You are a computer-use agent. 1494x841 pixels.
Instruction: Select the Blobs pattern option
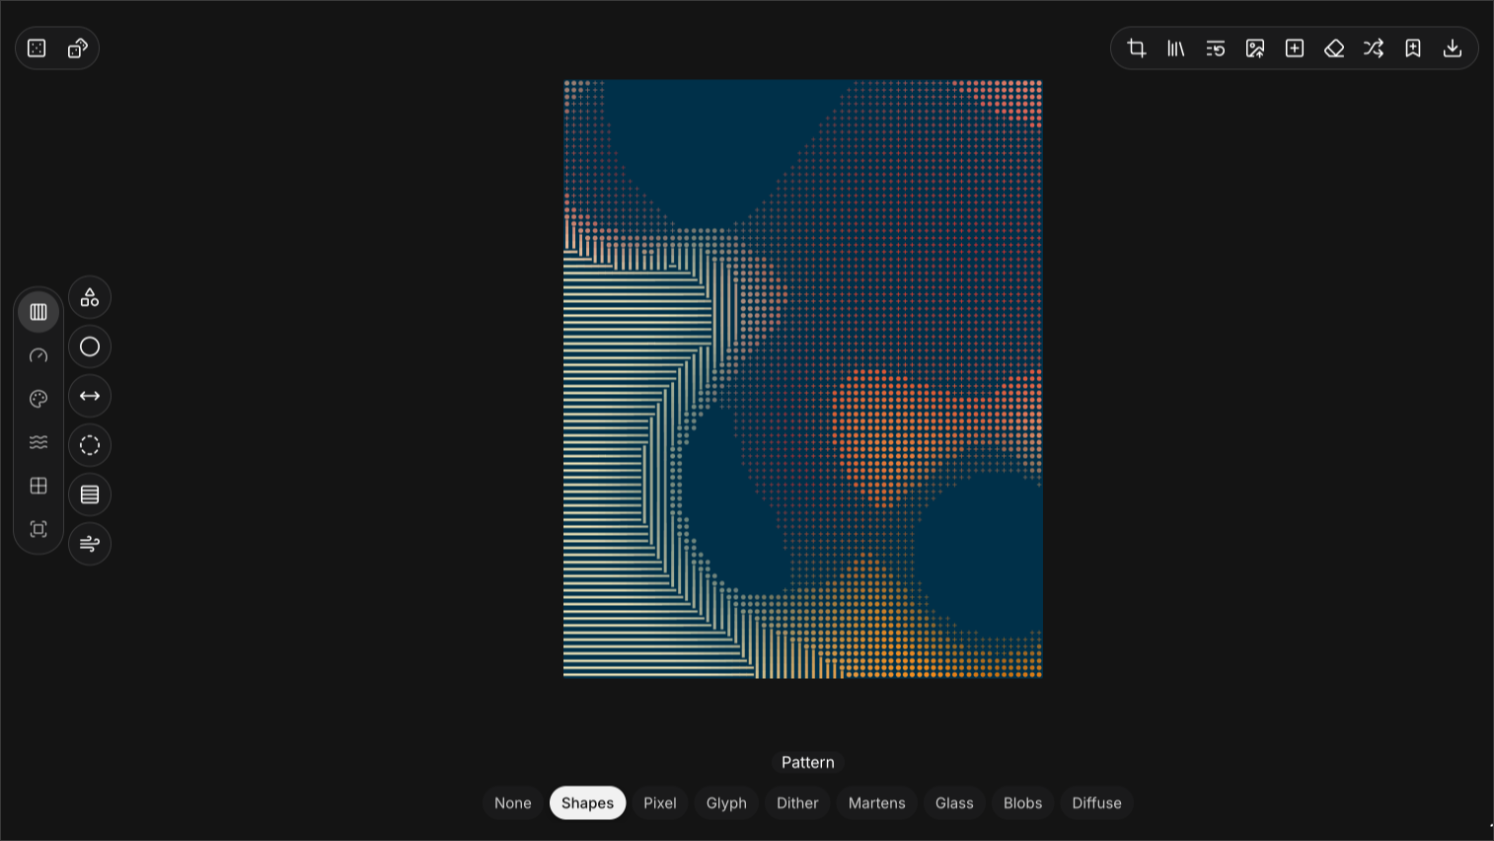1023,803
